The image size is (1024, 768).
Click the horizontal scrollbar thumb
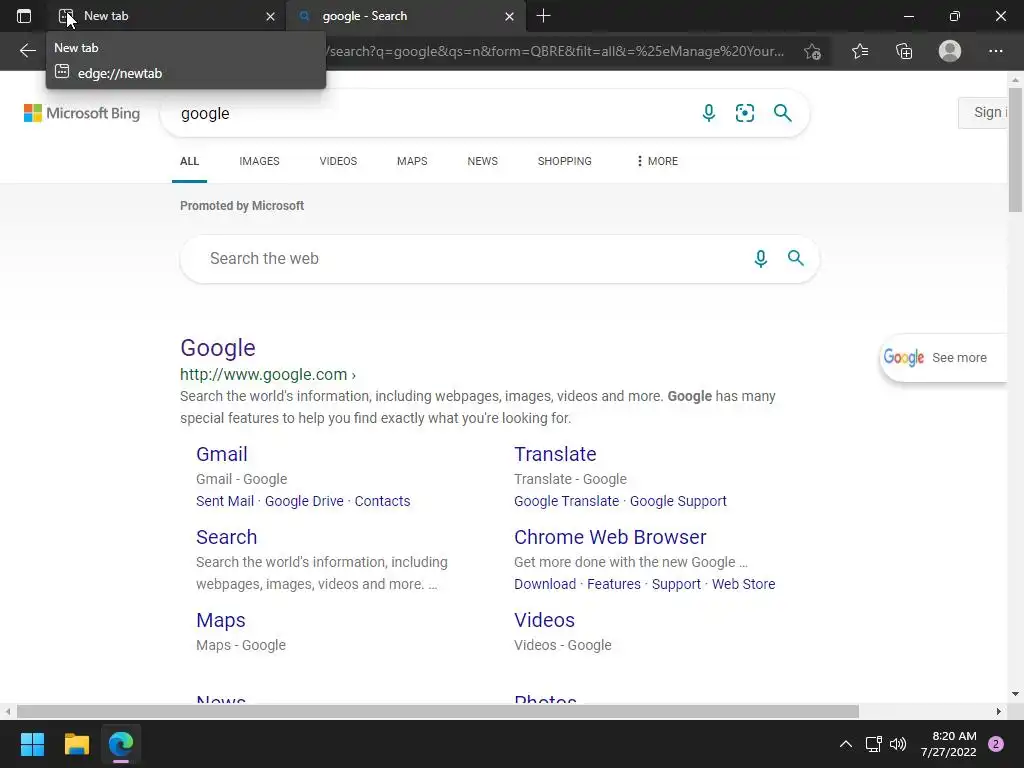pyautogui.click(x=438, y=711)
